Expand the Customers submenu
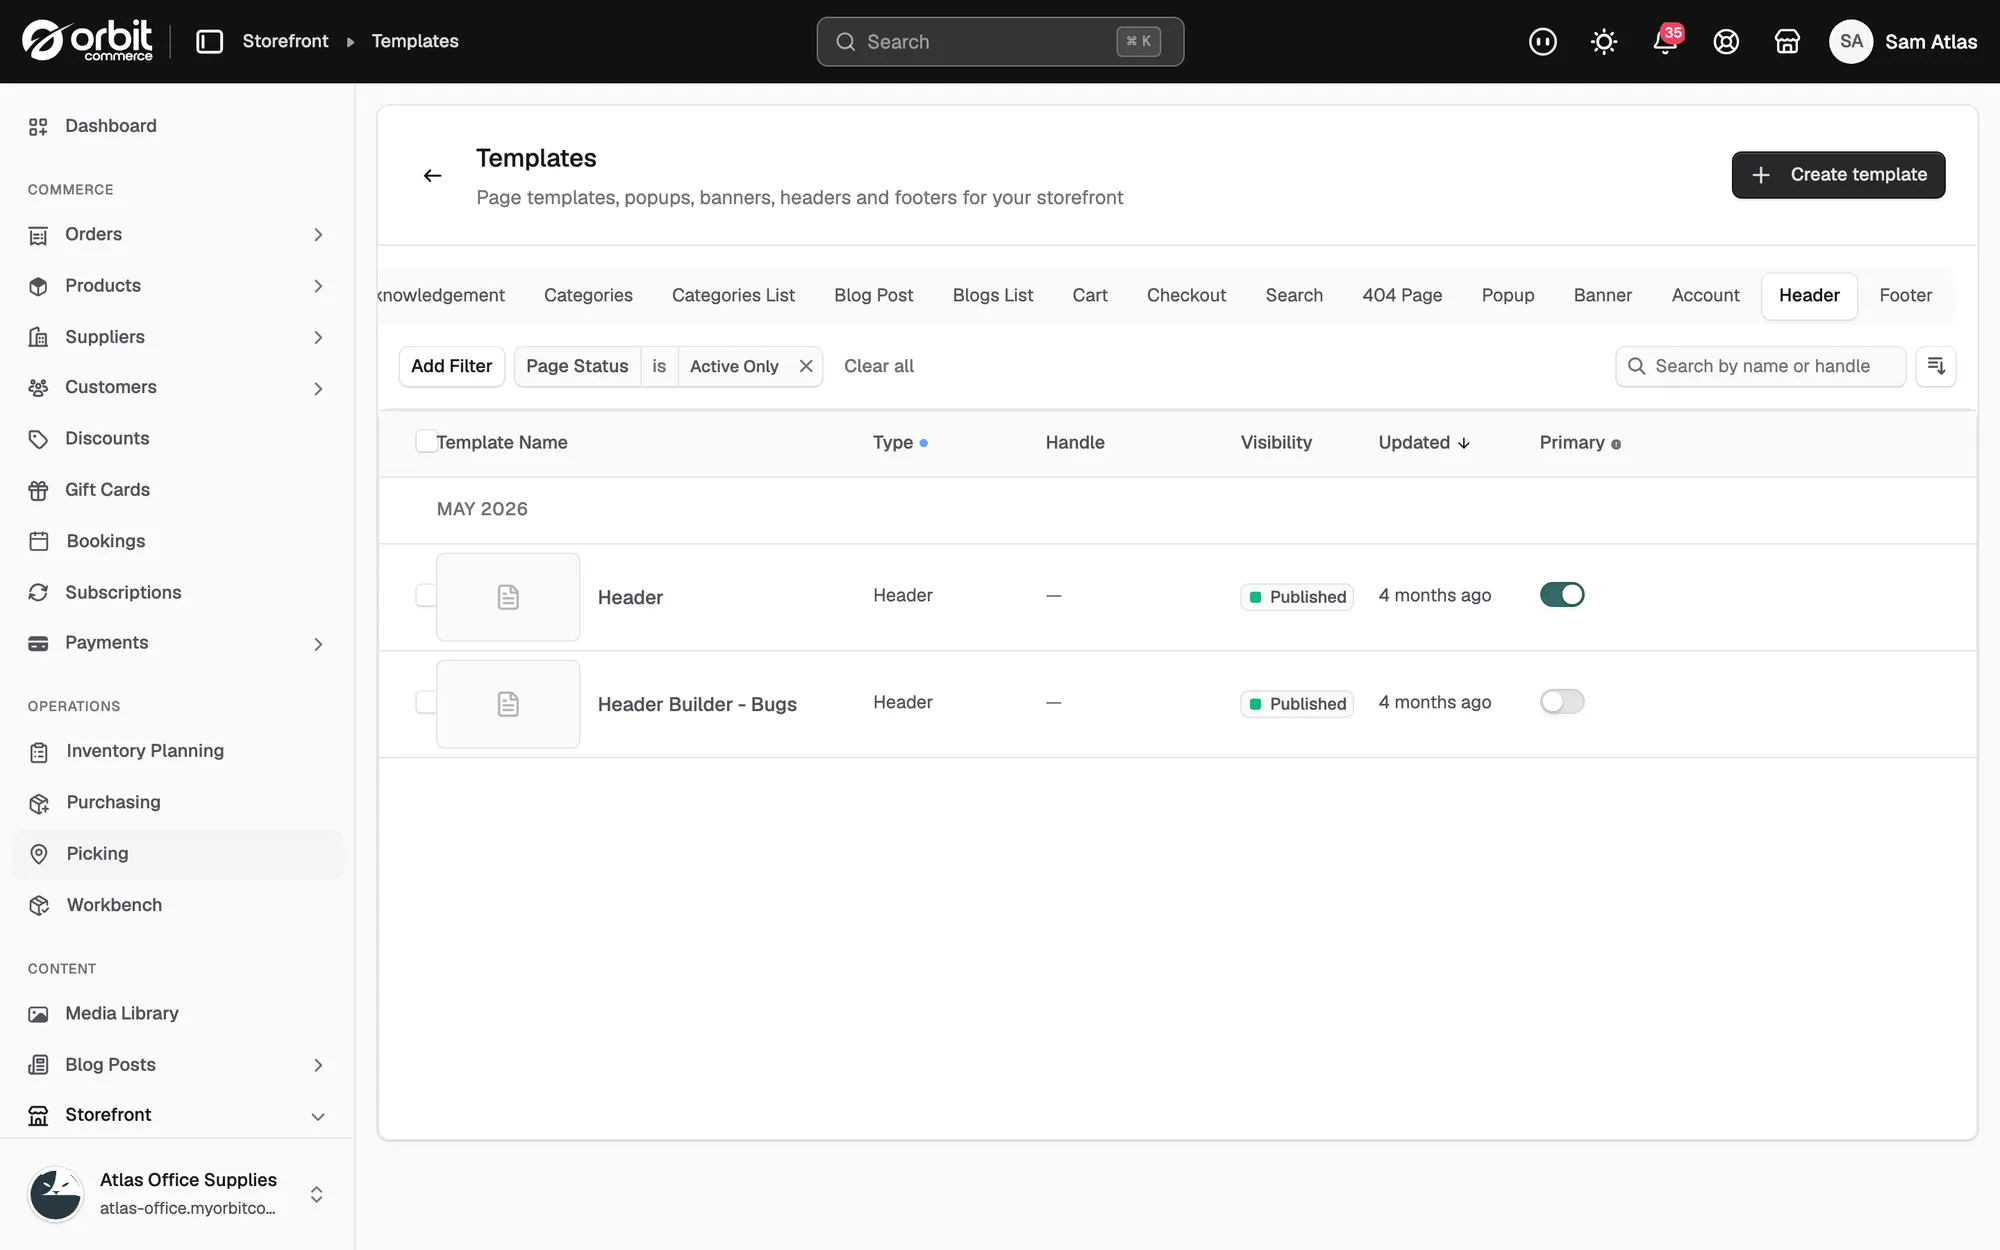 click(x=318, y=388)
